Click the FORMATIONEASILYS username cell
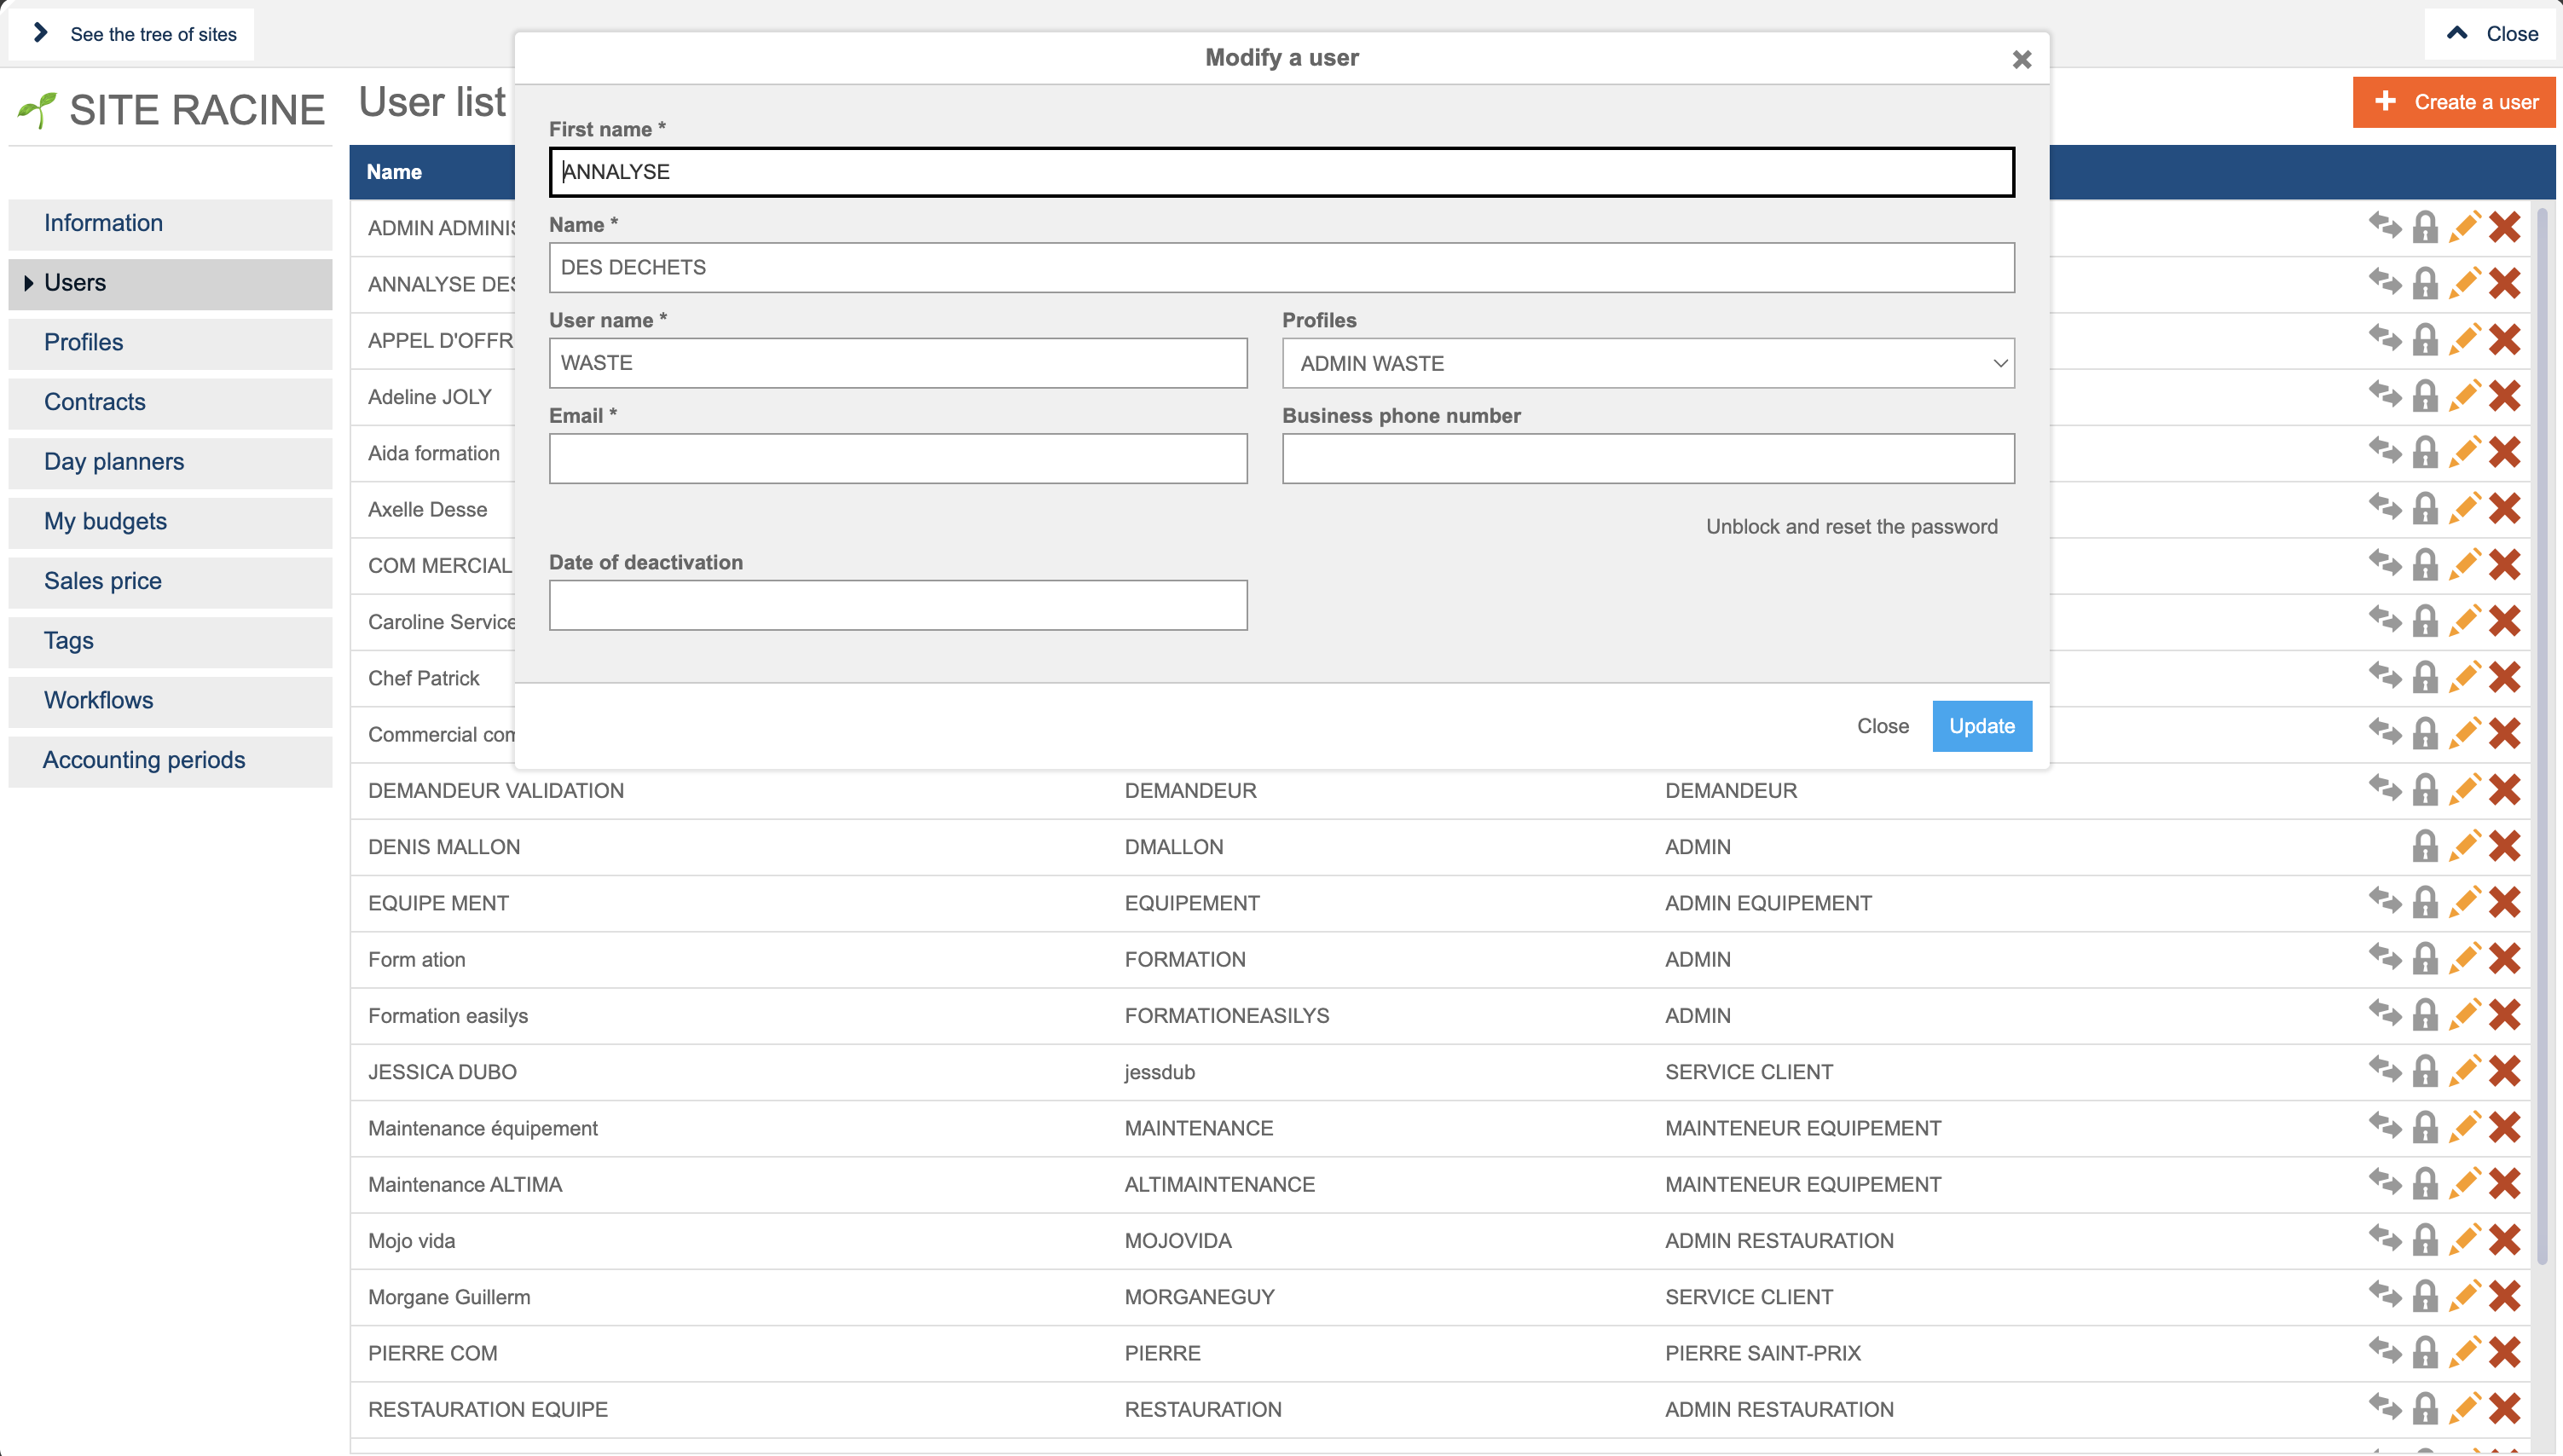2563x1456 pixels. pyautogui.click(x=1227, y=1016)
